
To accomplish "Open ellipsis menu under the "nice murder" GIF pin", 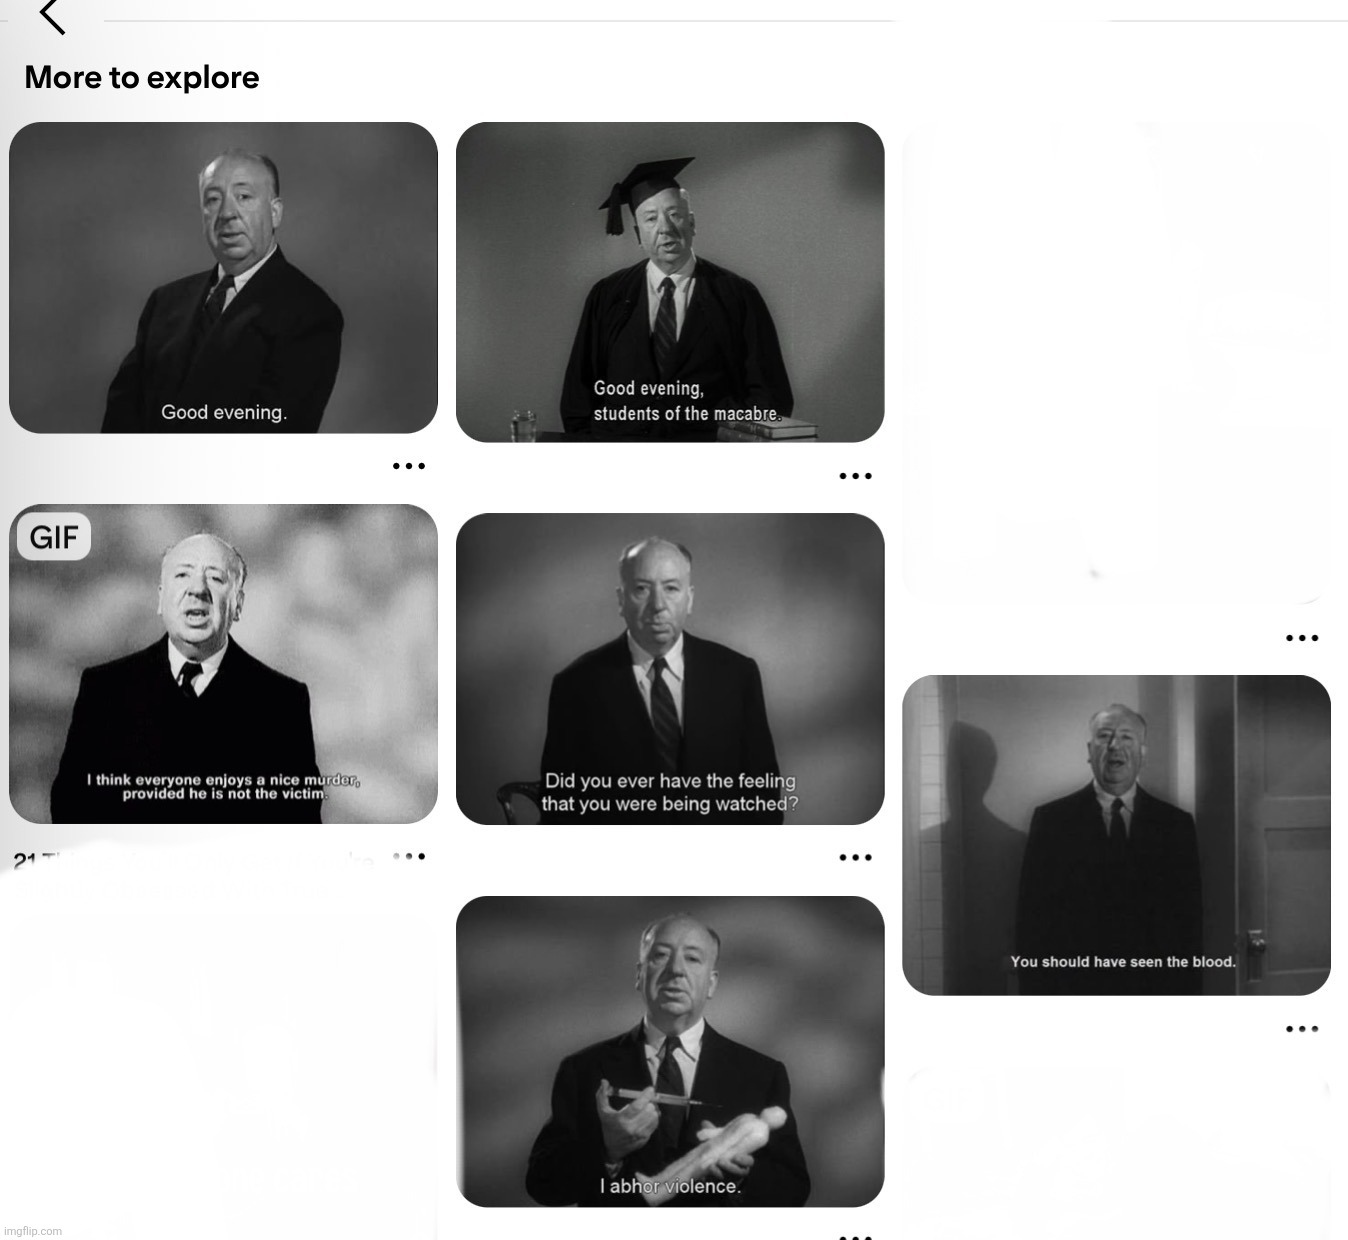I will point(409,857).
